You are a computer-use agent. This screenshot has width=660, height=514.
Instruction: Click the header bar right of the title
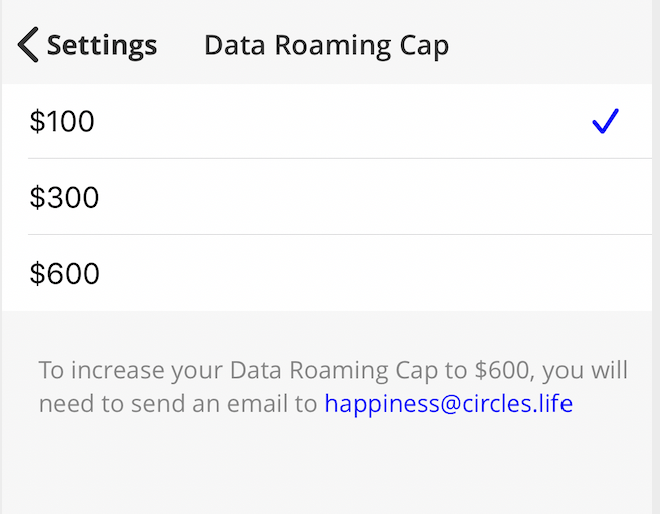560,45
